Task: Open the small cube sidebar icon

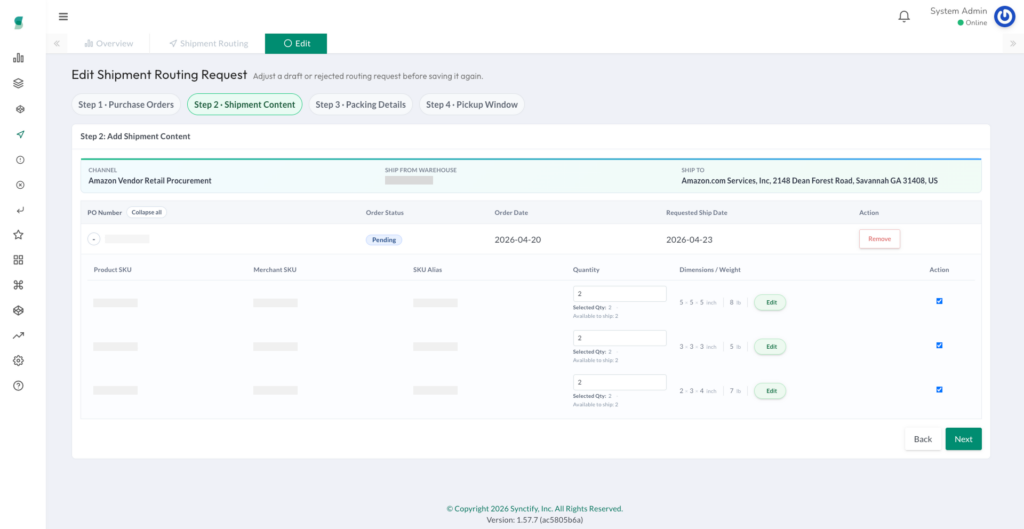Action: pyautogui.click(x=20, y=109)
